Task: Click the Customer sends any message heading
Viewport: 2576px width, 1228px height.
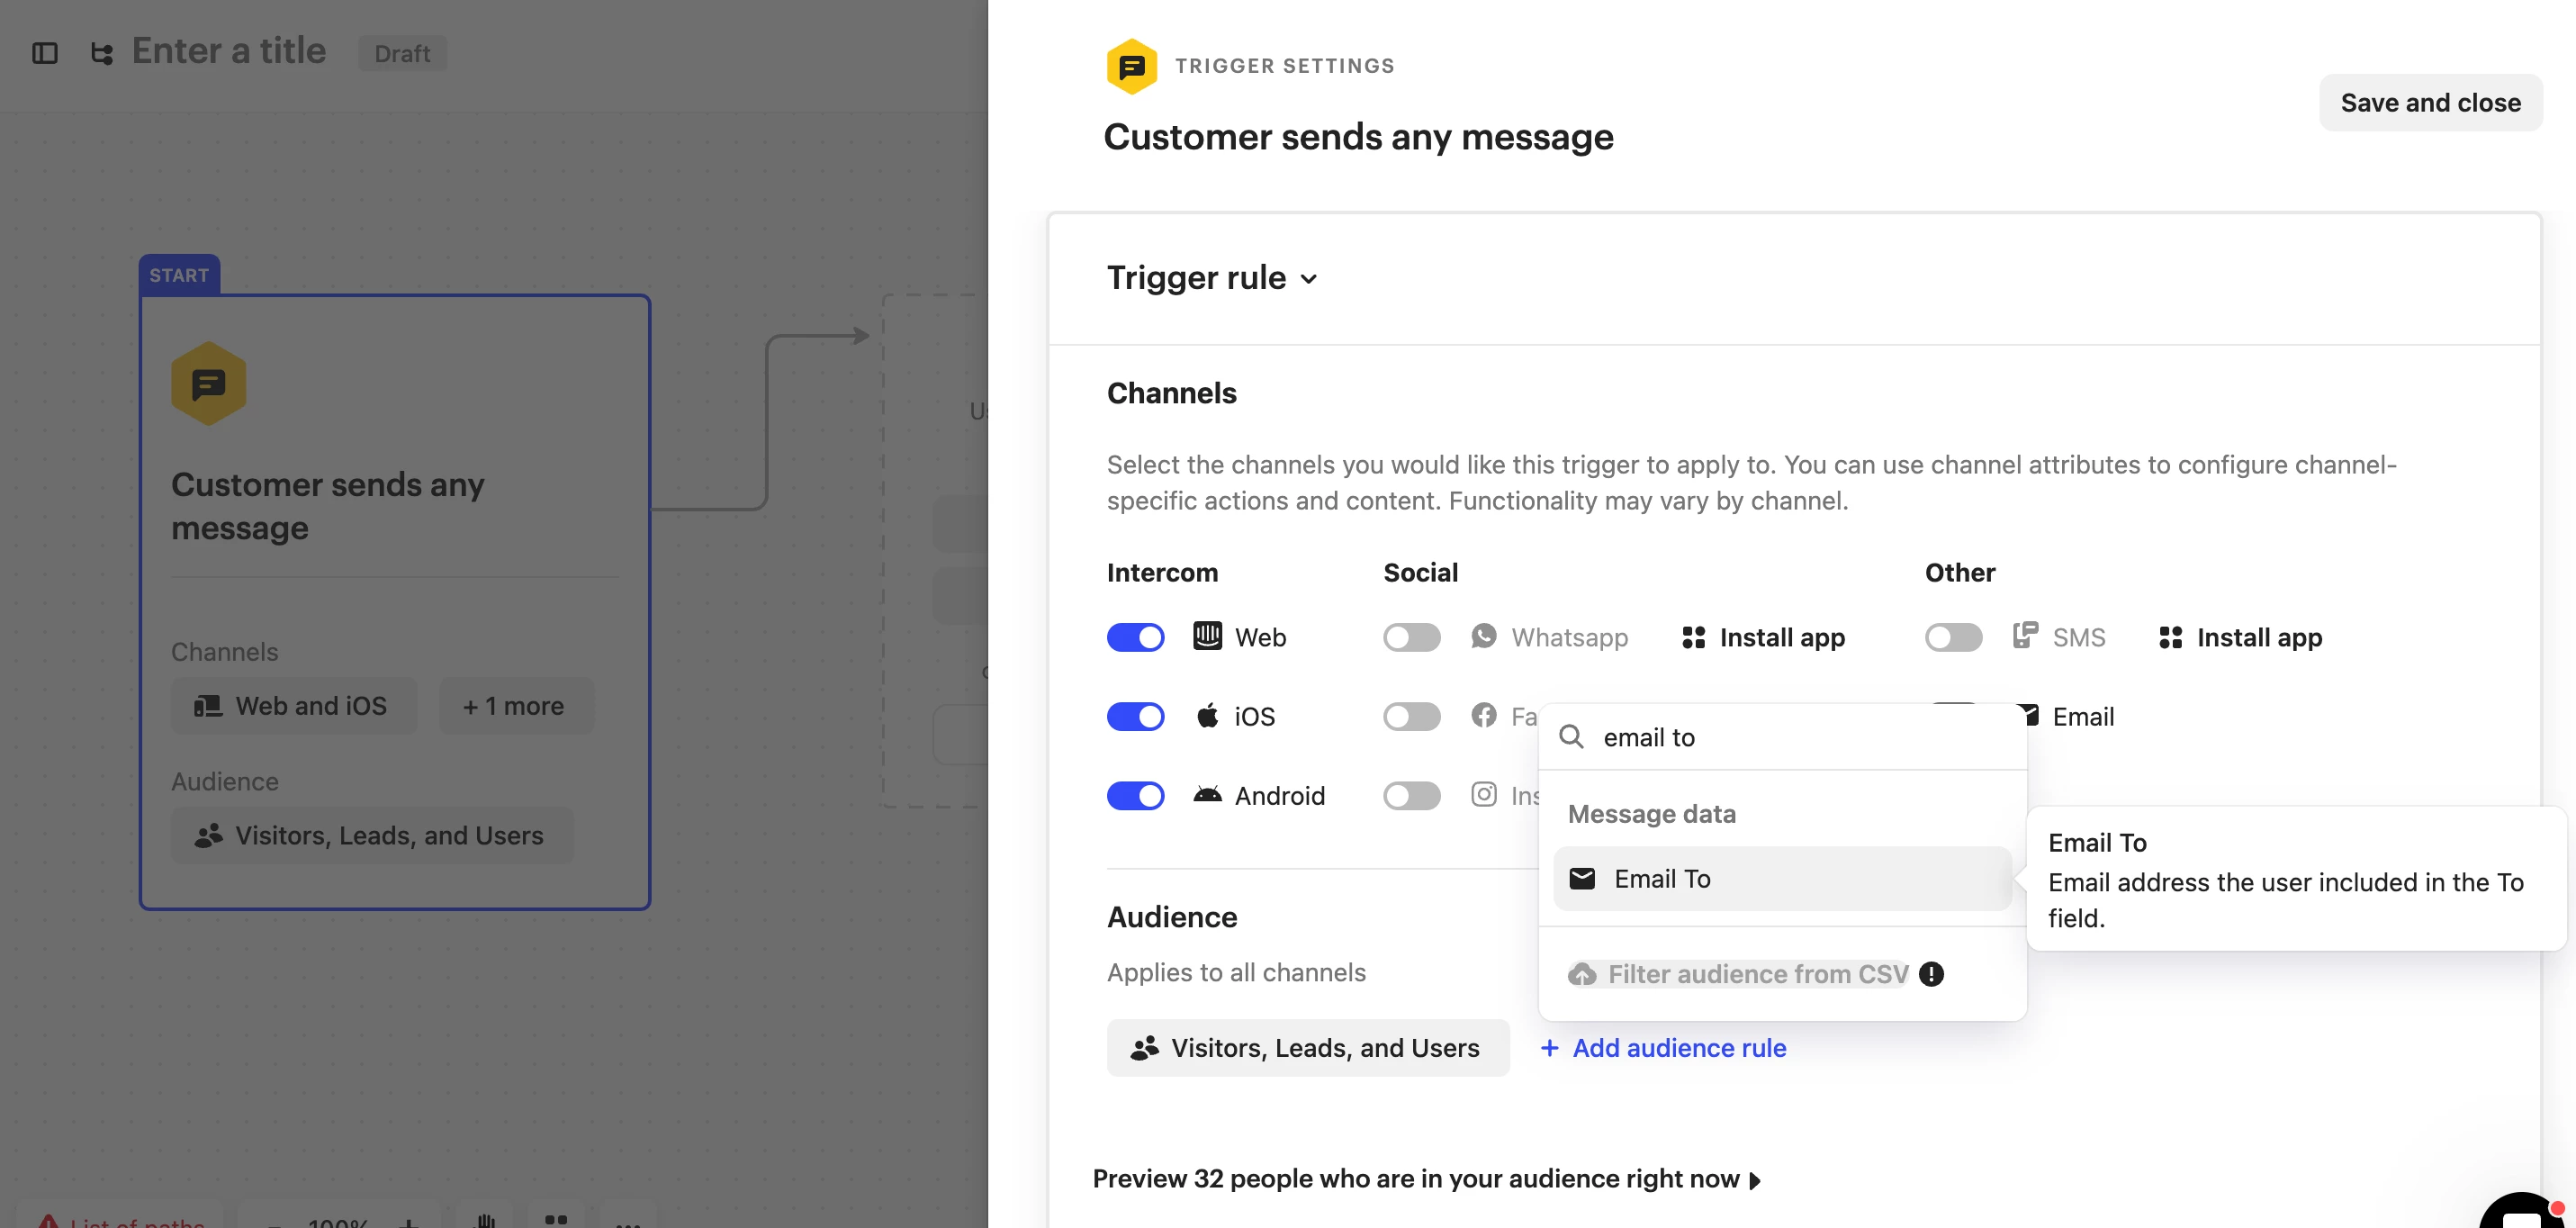Action: (1357, 137)
